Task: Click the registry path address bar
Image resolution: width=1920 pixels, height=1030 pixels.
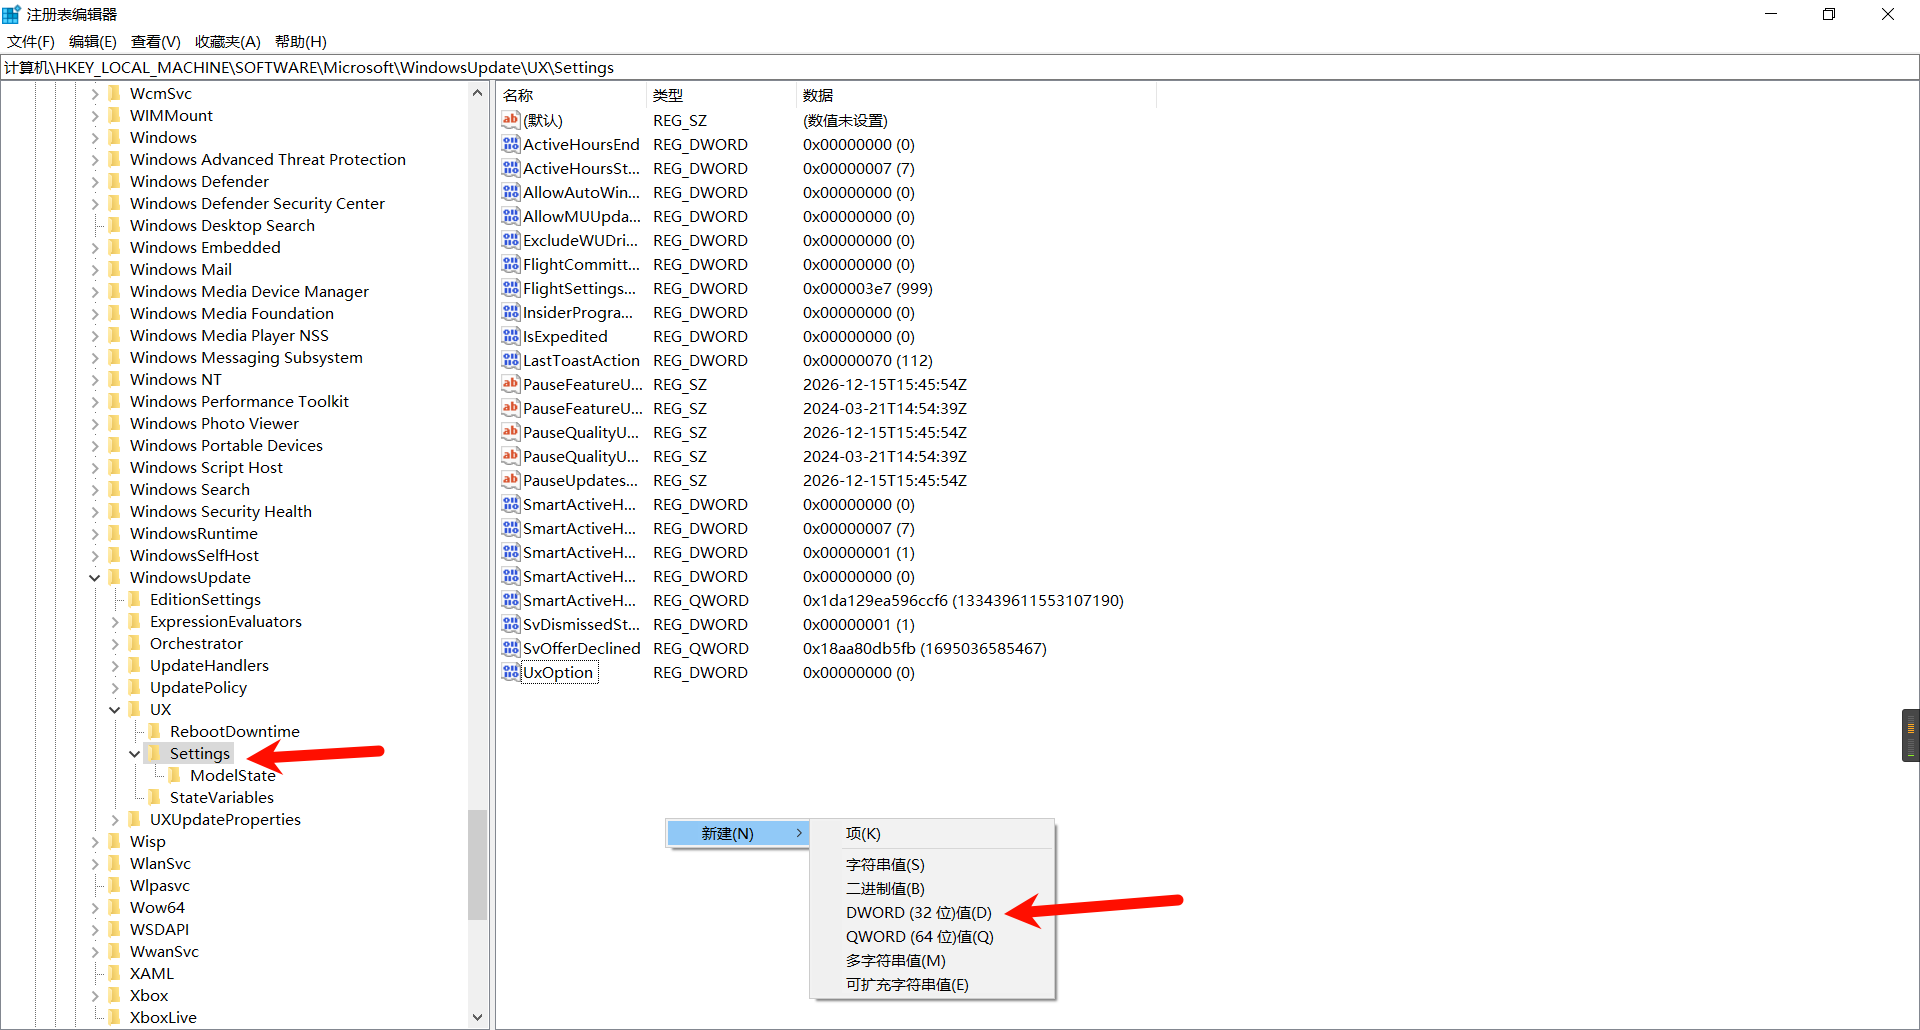Action: click(959, 67)
